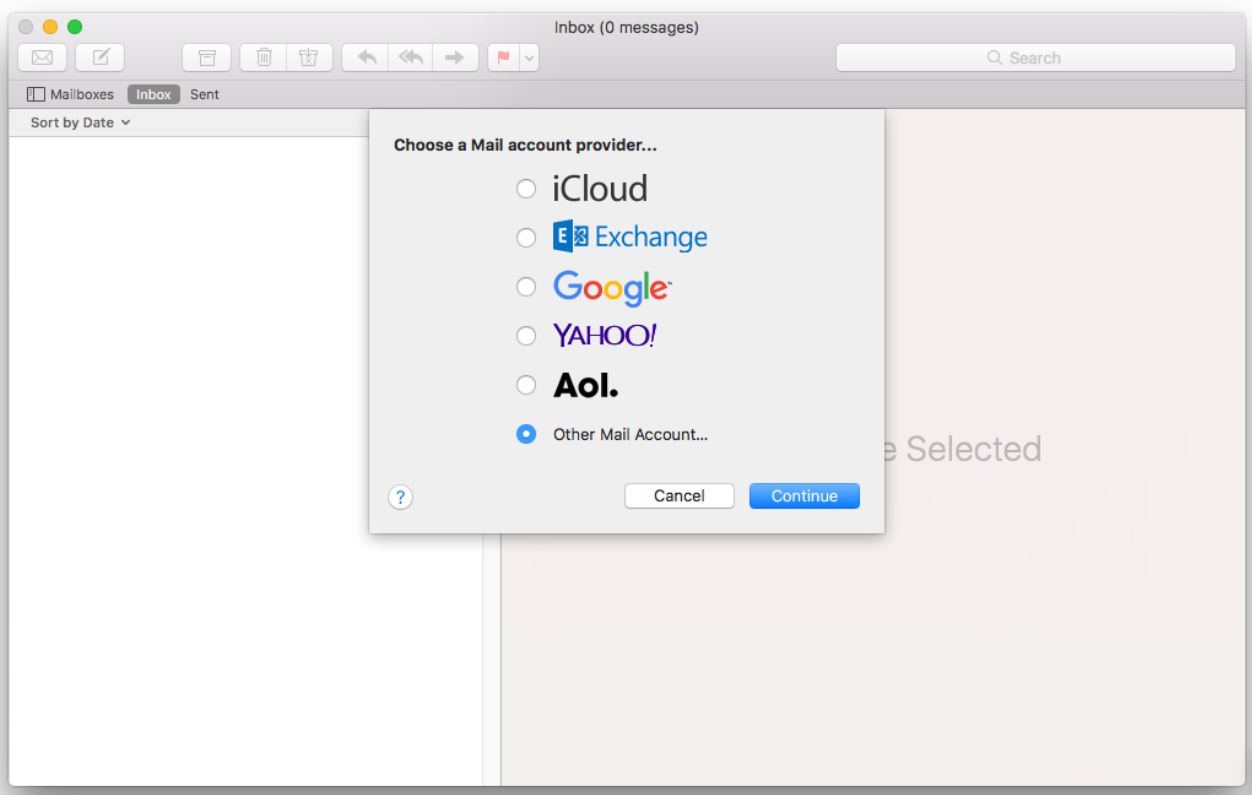The height and width of the screenshot is (795, 1252).
Task: Open the Sort by Date dropdown
Action: click(x=81, y=123)
